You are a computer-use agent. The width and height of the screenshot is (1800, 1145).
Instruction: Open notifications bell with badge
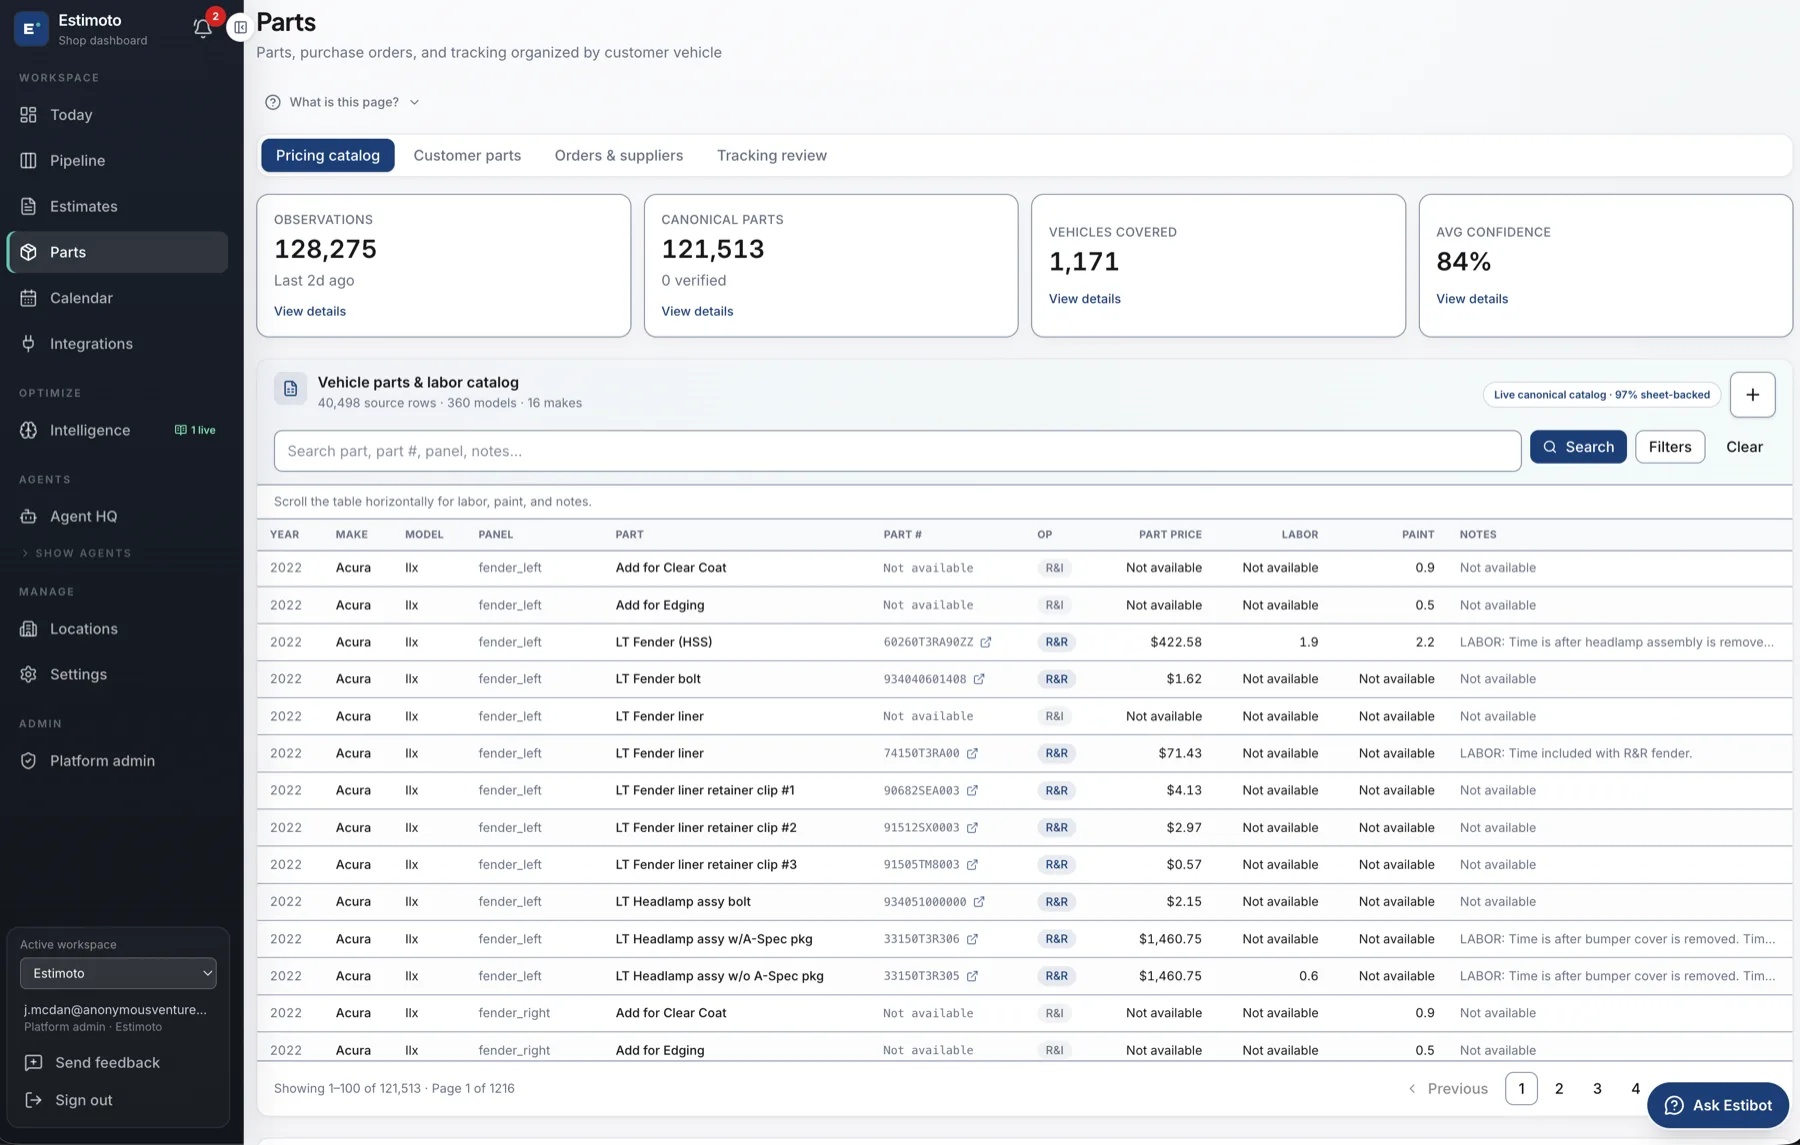click(203, 27)
